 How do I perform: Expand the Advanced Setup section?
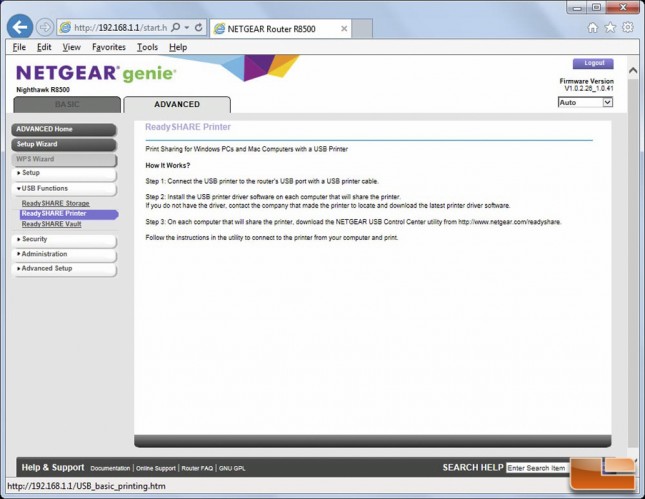pos(64,269)
